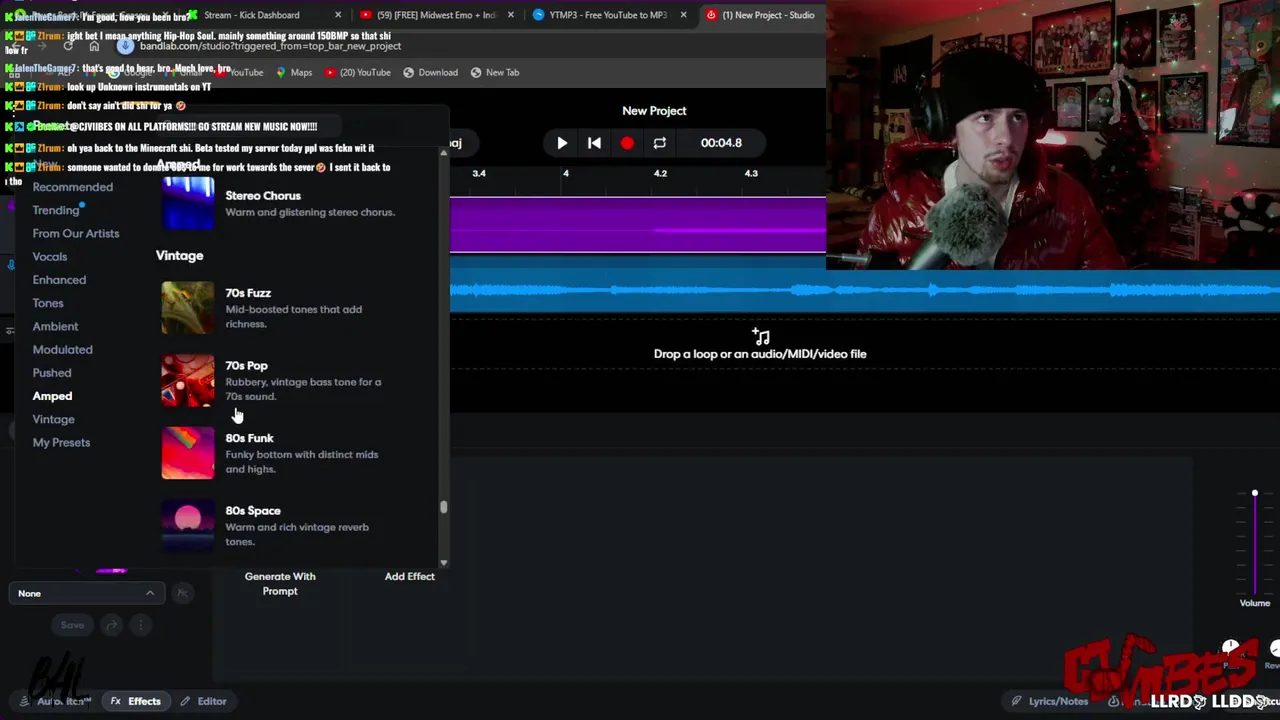Screen dimensions: 1280x720
Task: Open the Ambient preset category
Action: tap(55, 326)
